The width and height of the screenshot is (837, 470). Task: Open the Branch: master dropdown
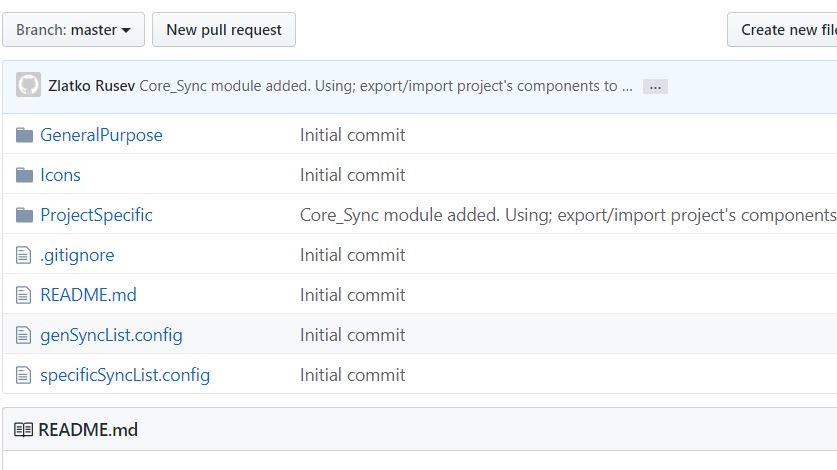click(73, 29)
